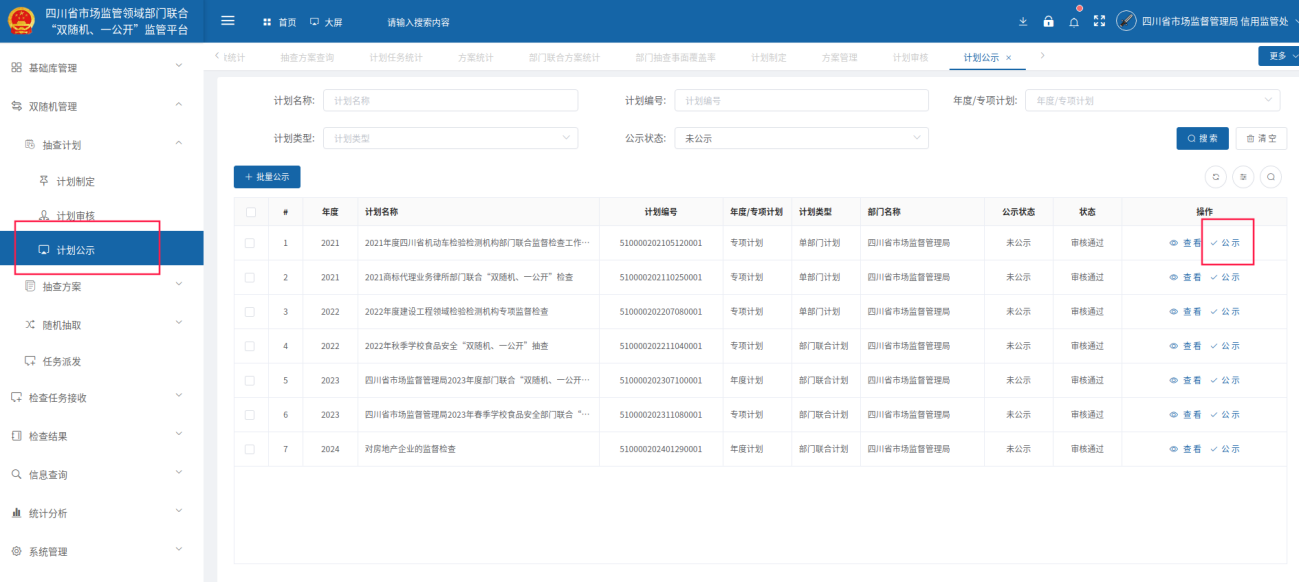Switch to the 计划审核 tab
Viewport: 1299px width, 582px height.
tap(910, 58)
